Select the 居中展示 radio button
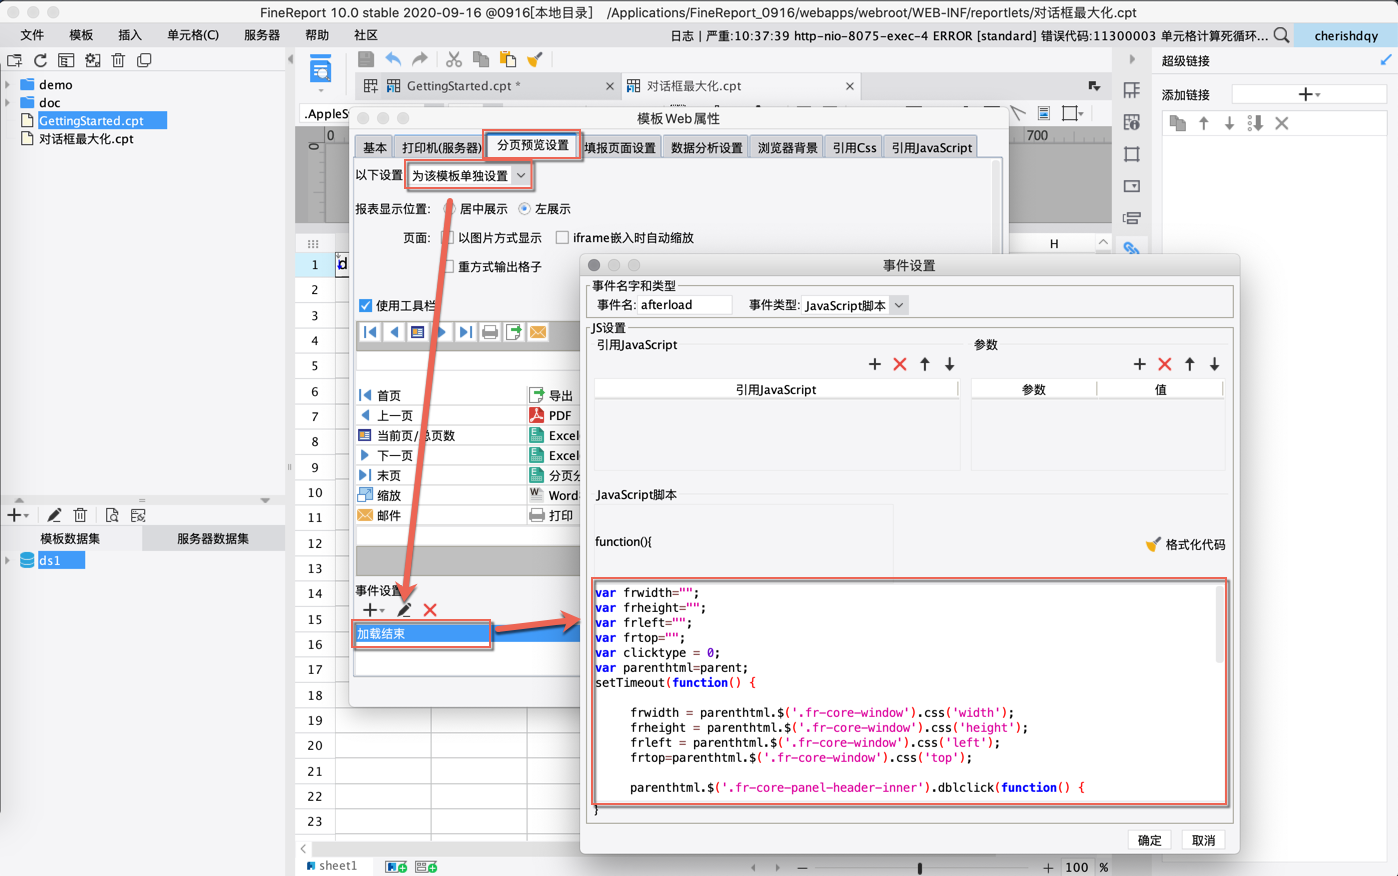 pos(449,209)
